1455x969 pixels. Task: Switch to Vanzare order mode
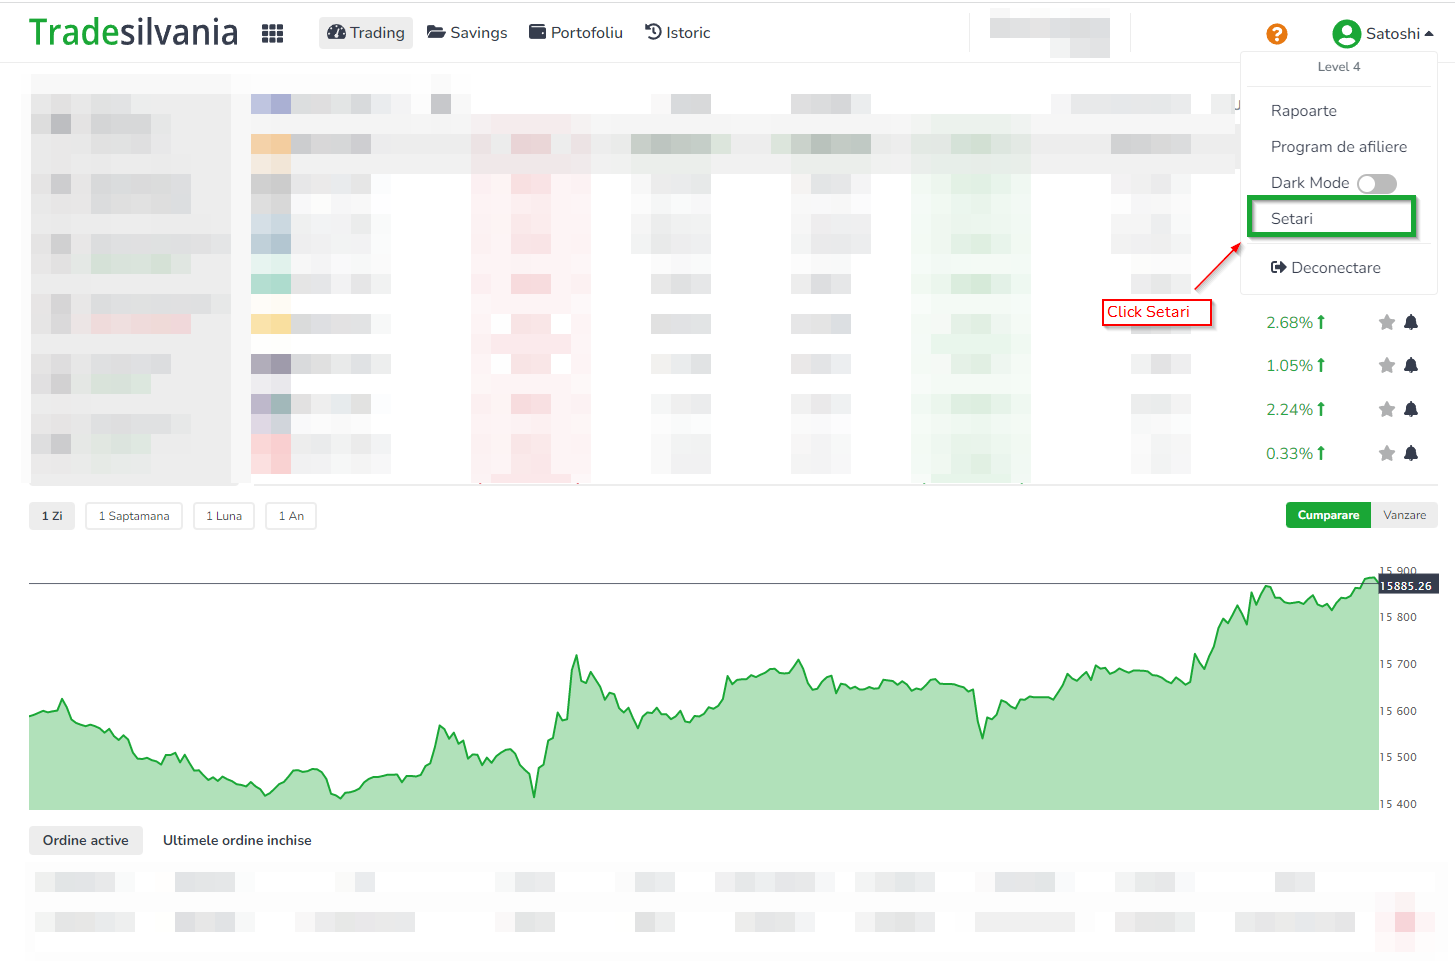click(x=1404, y=515)
